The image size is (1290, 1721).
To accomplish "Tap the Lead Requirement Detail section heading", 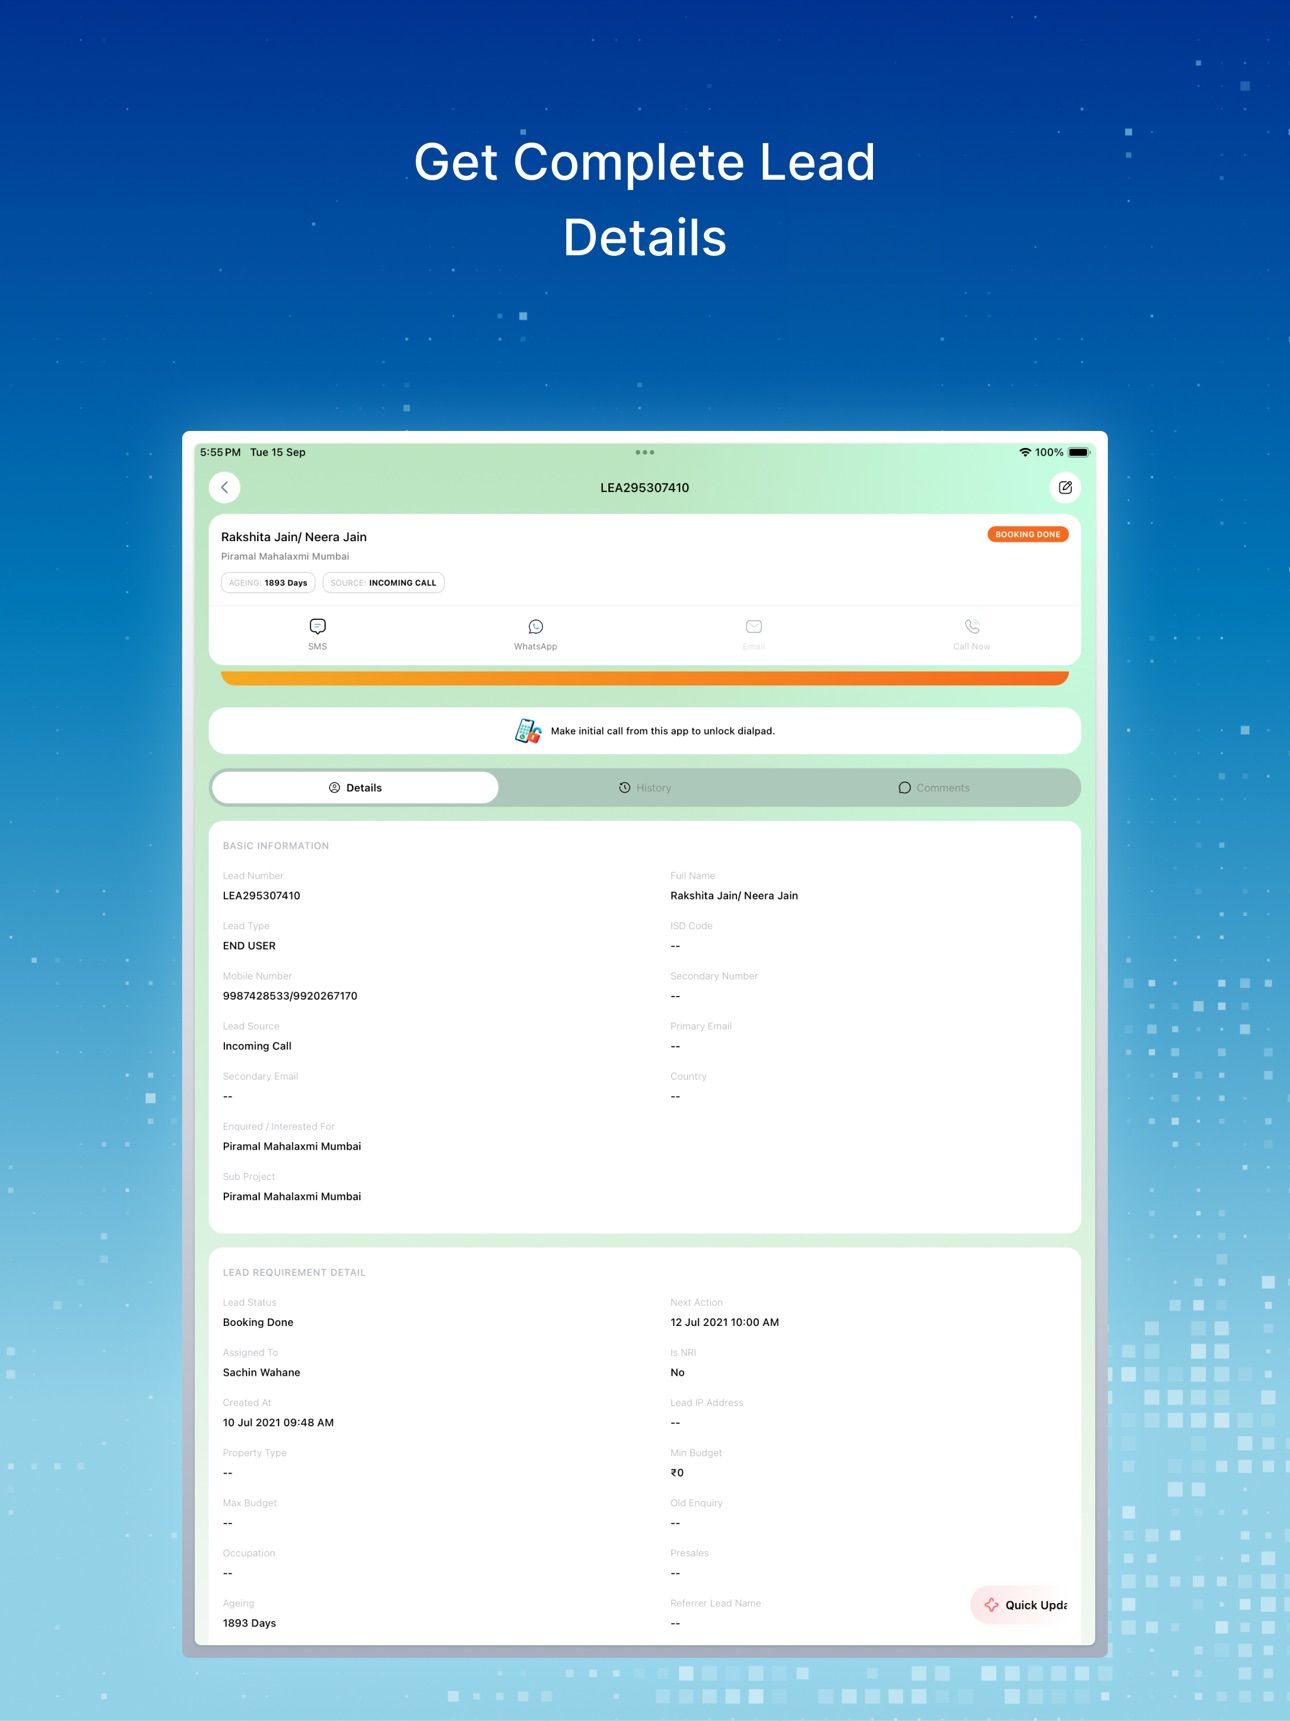I will [294, 1273].
